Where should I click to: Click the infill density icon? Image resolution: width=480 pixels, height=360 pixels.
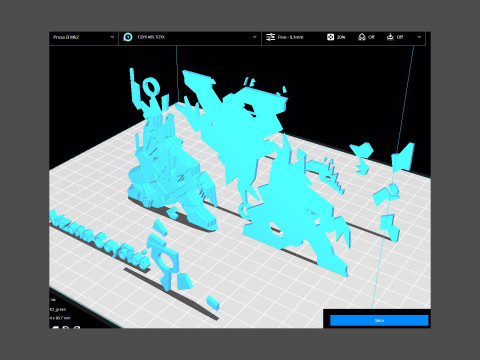[x=330, y=37]
